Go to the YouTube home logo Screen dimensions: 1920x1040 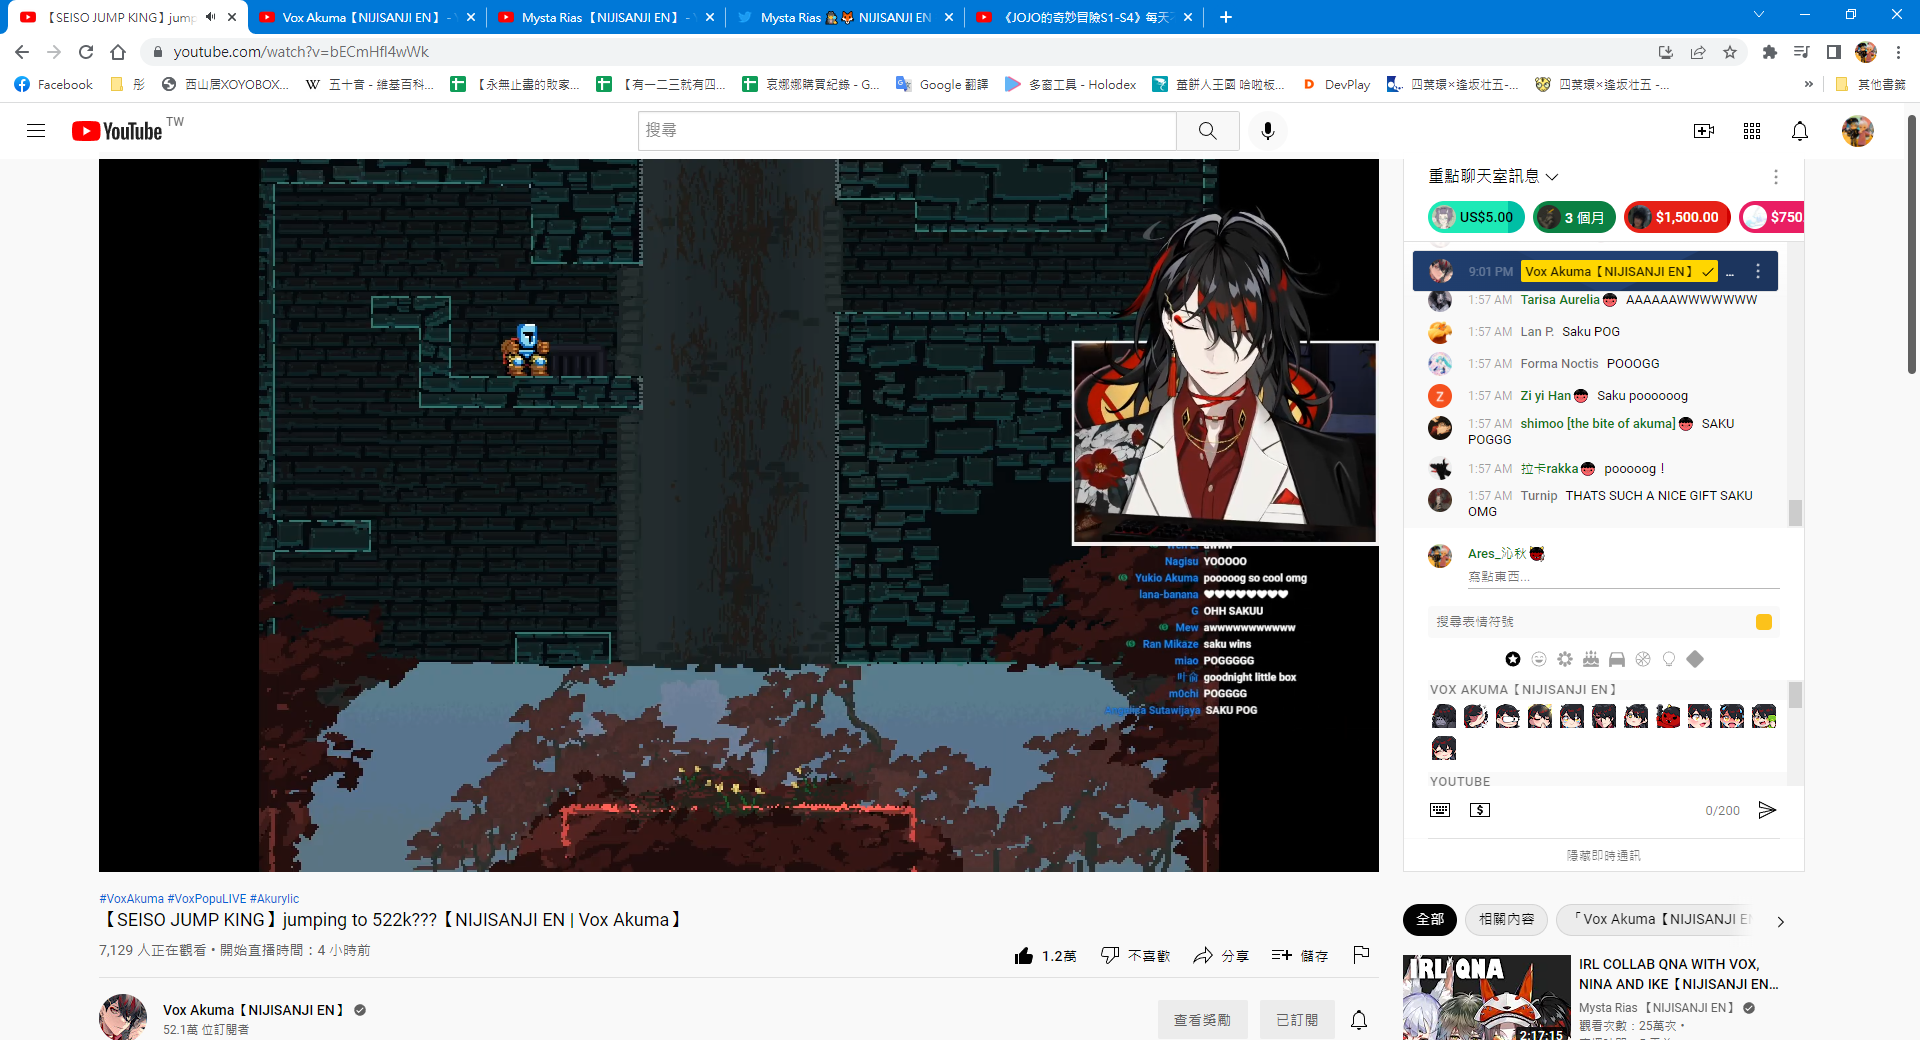(117, 131)
